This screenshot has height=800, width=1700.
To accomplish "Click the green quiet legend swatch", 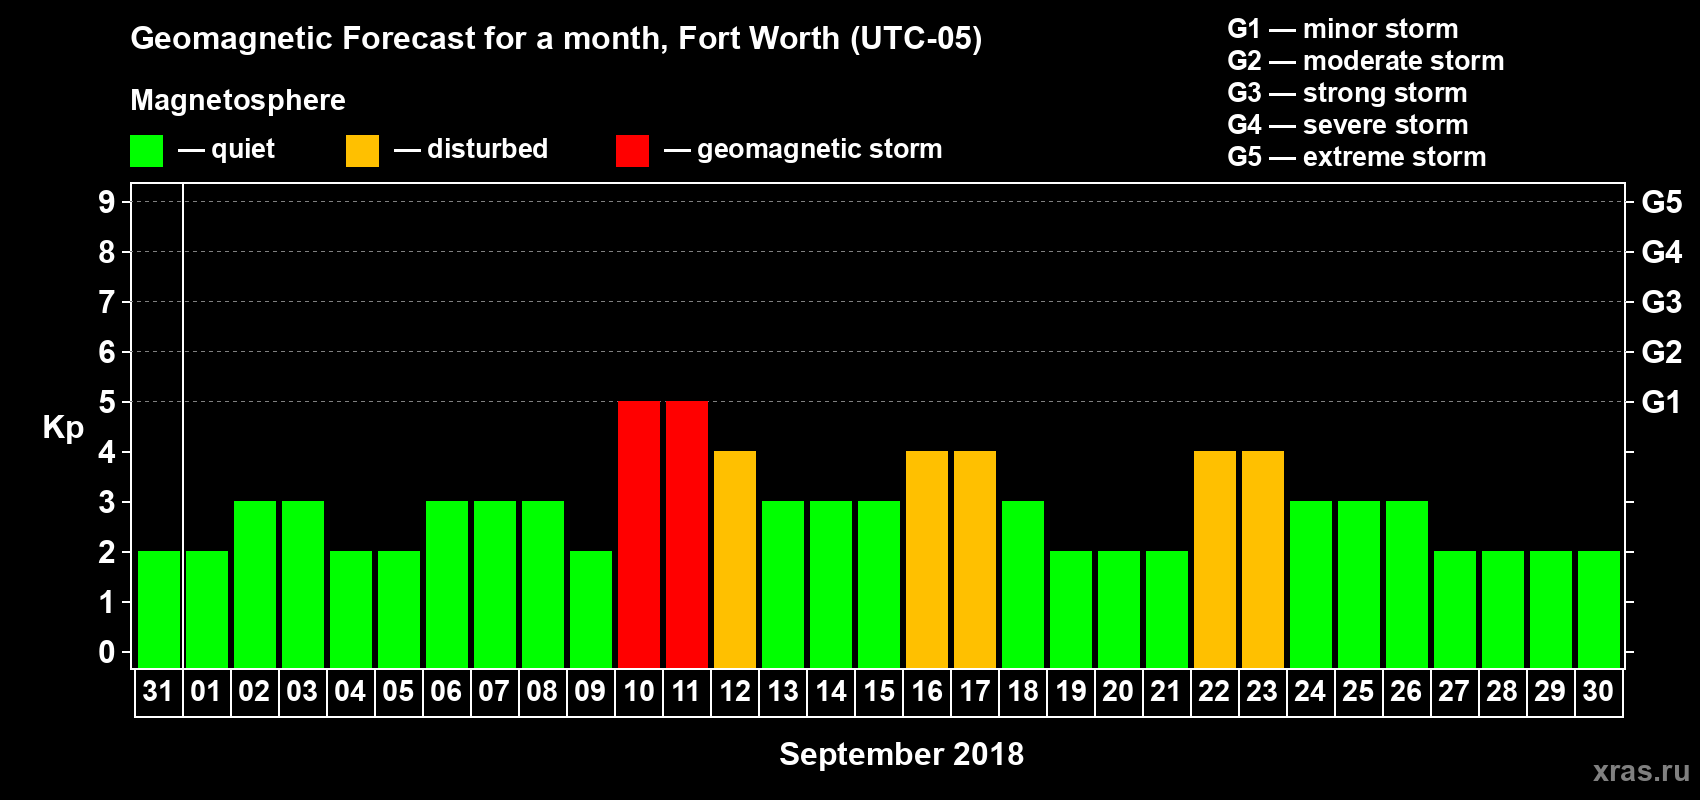I will (x=146, y=151).
